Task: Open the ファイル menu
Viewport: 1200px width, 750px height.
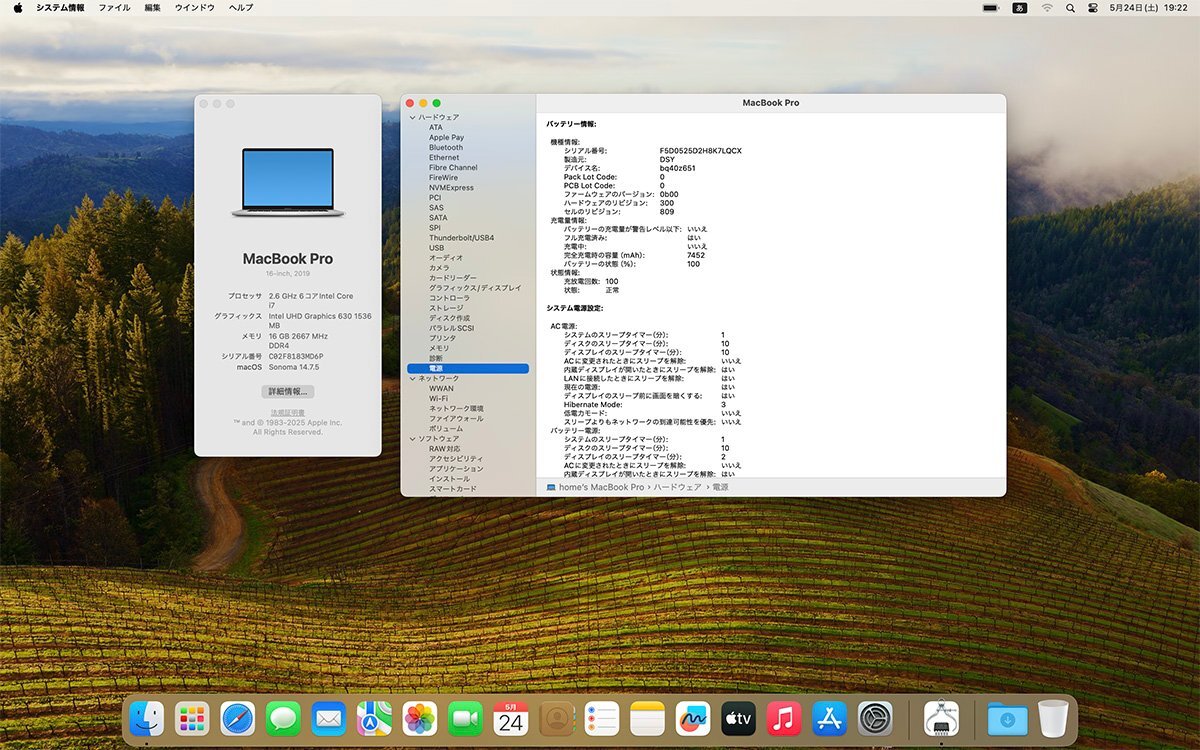Action: tap(114, 7)
